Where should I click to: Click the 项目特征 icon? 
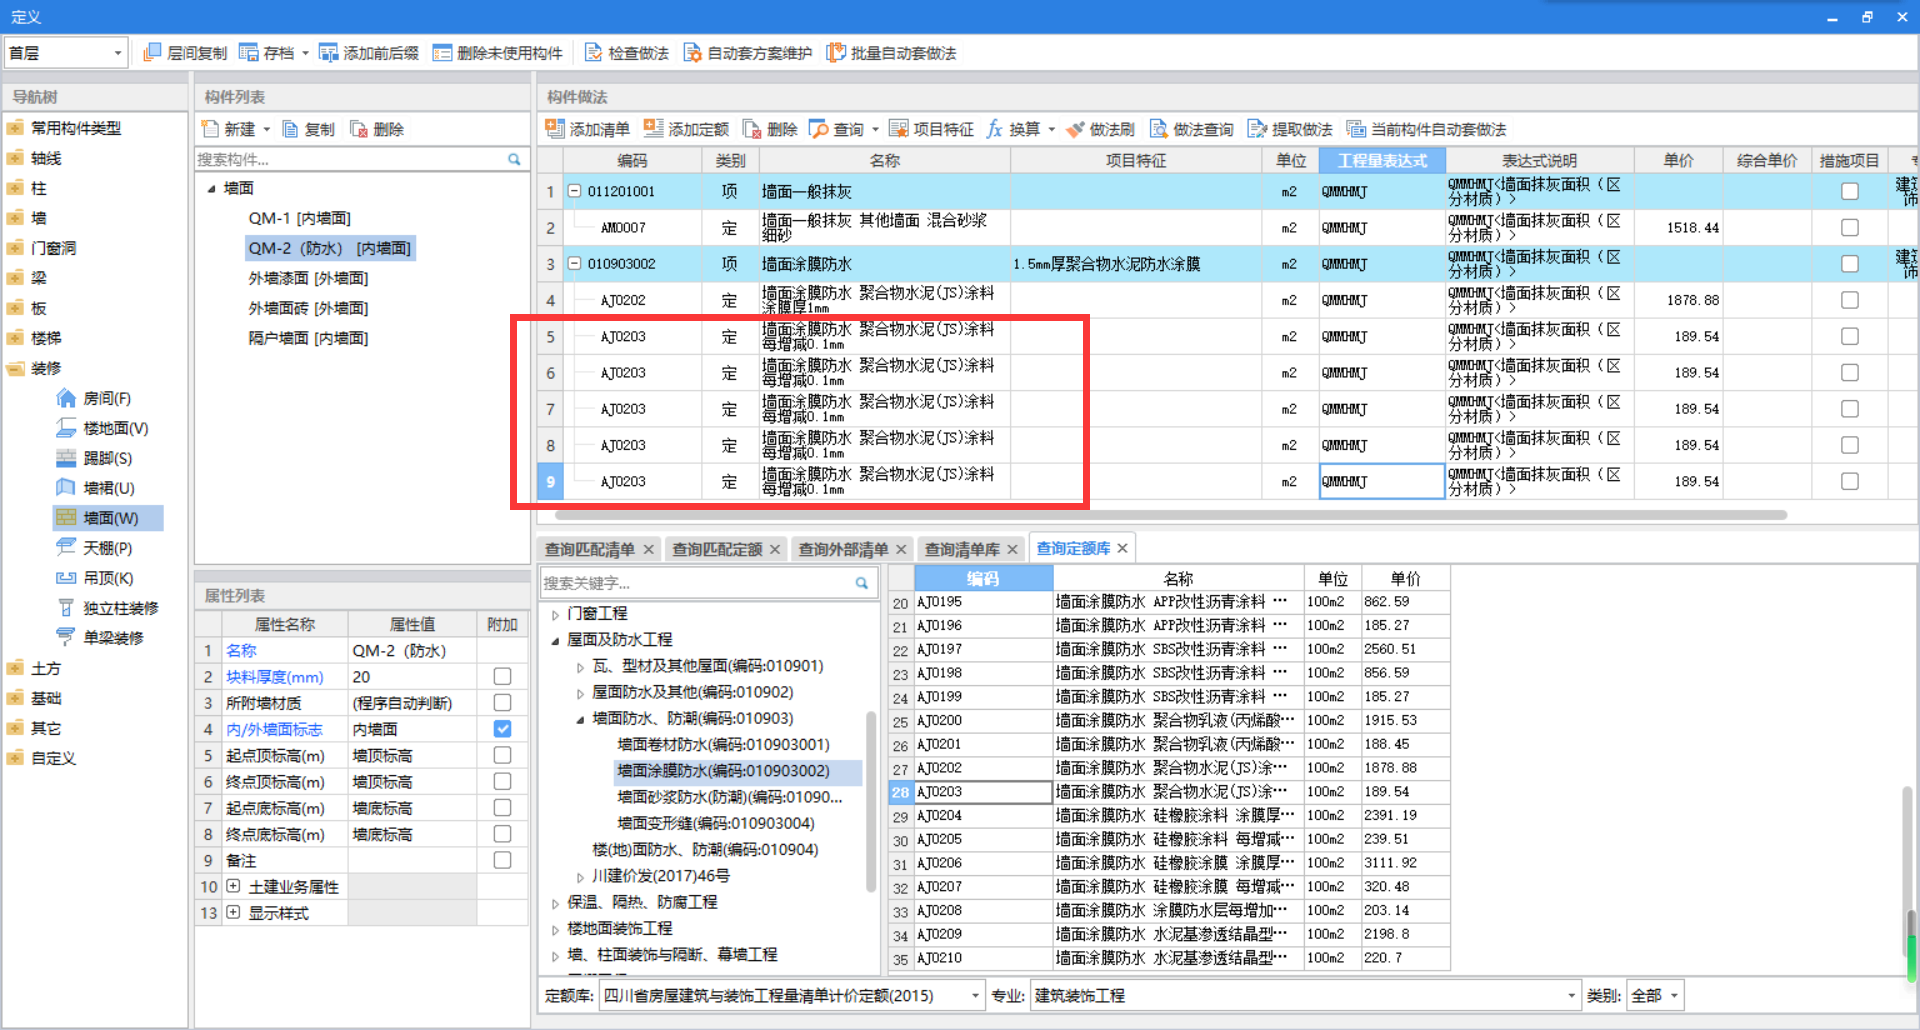[898, 129]
